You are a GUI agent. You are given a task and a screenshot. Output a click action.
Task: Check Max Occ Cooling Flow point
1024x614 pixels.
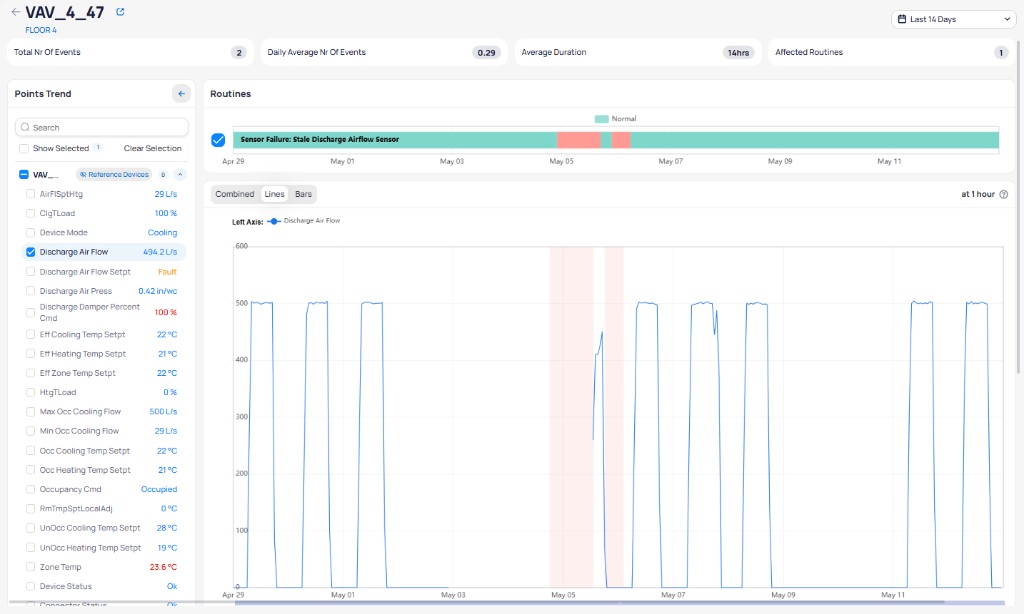(30, 412)
